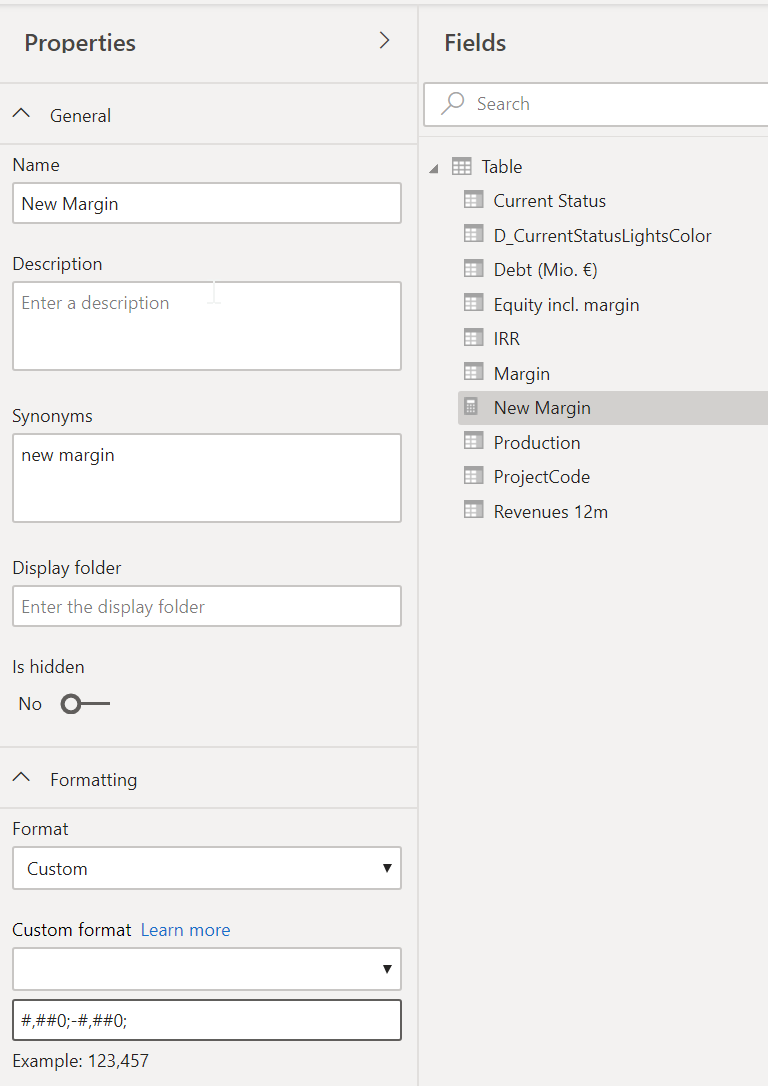The height and width of the screenshot is (1086, 768).
Task: Collapse the Properties pane with the chevron
Action: coord(384,41)
